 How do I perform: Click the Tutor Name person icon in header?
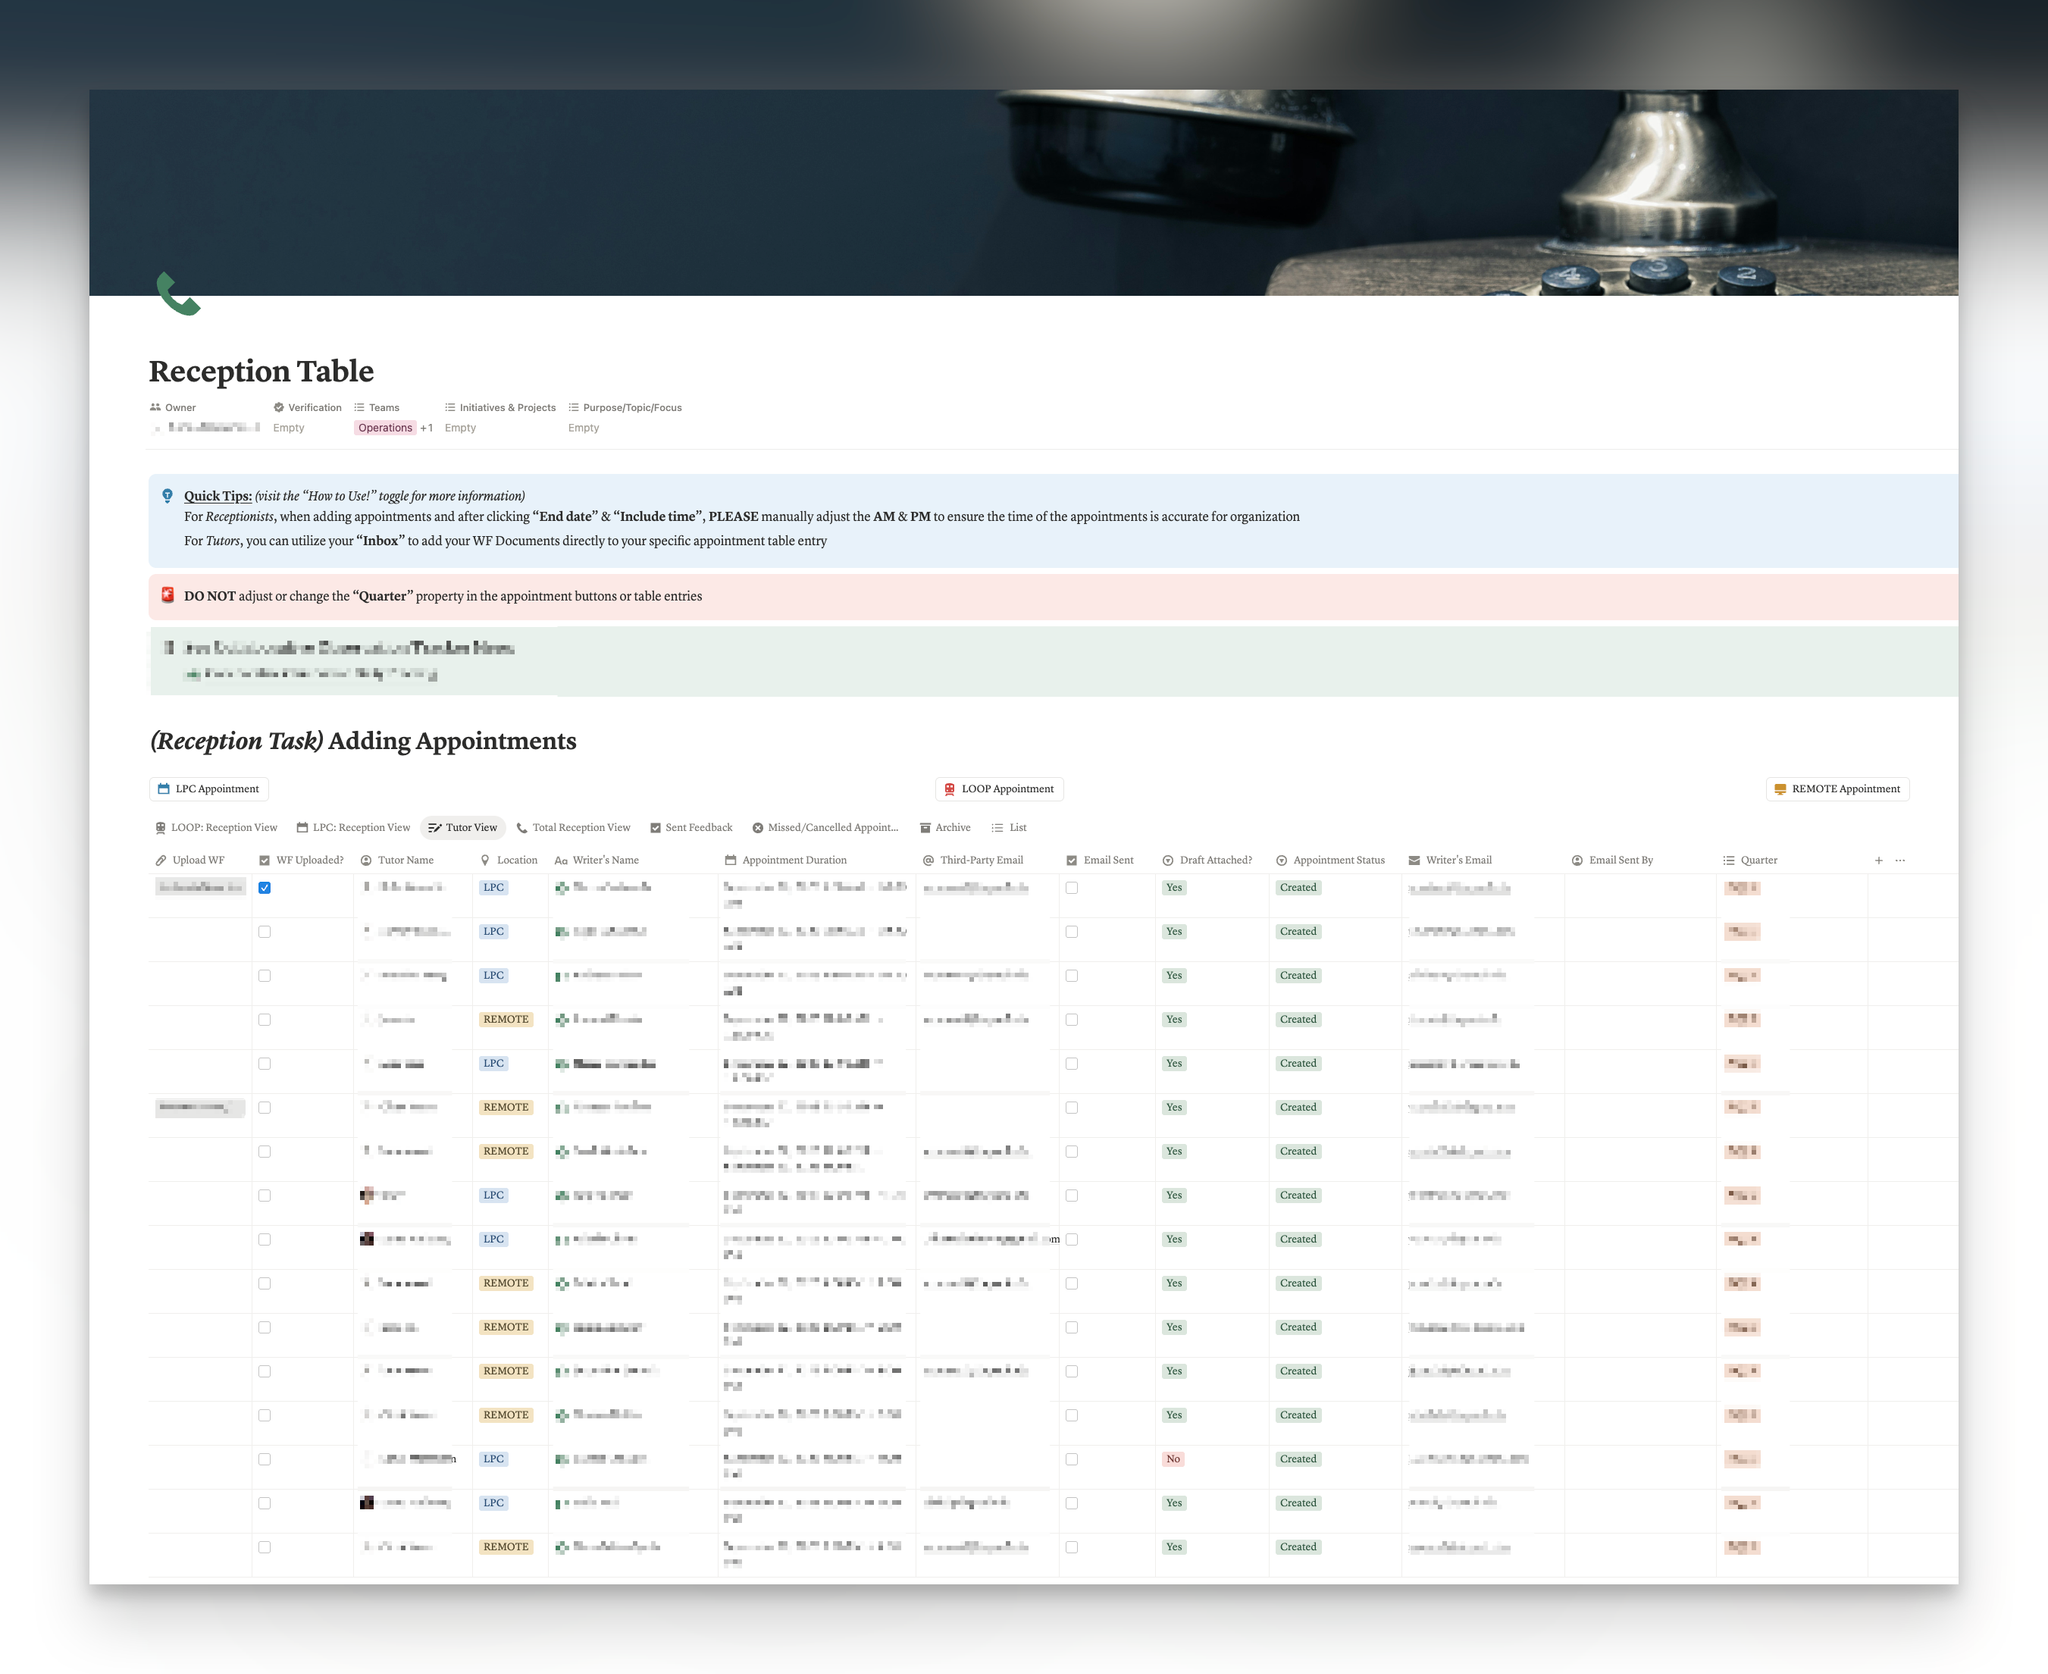coord(366,859)
